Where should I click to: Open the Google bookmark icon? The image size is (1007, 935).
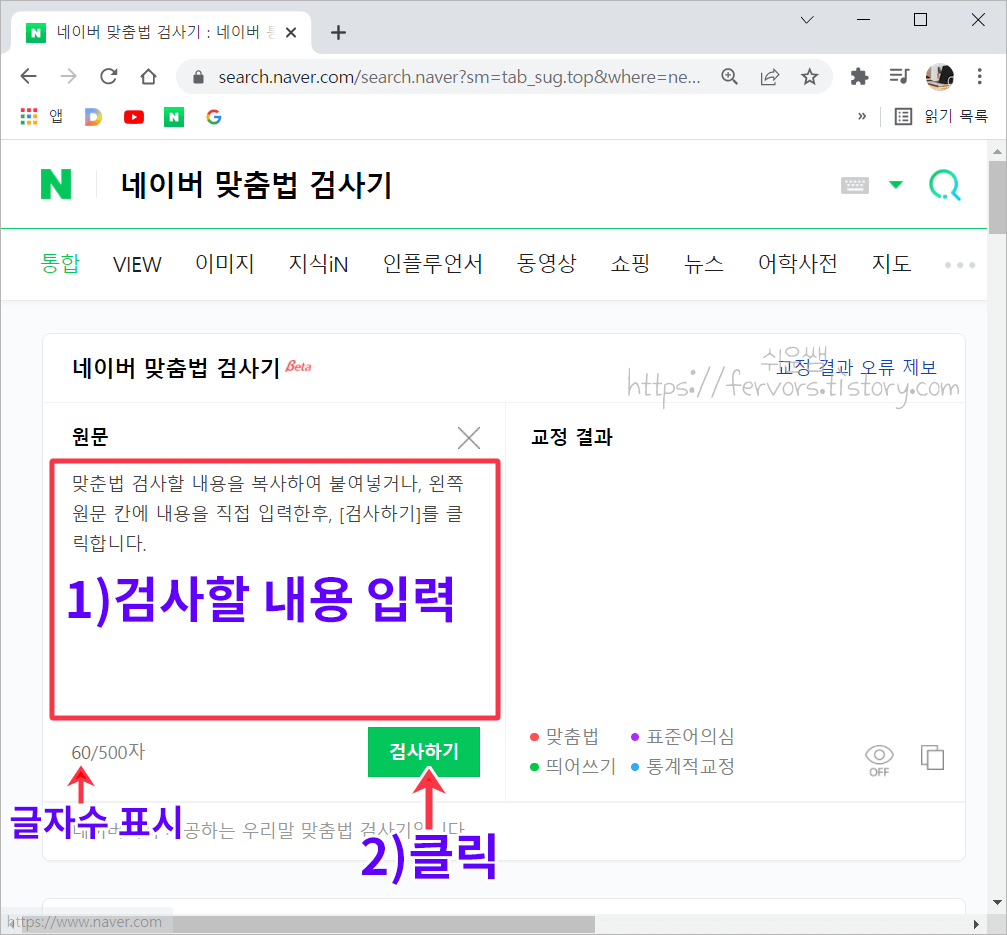coord(214,117)
